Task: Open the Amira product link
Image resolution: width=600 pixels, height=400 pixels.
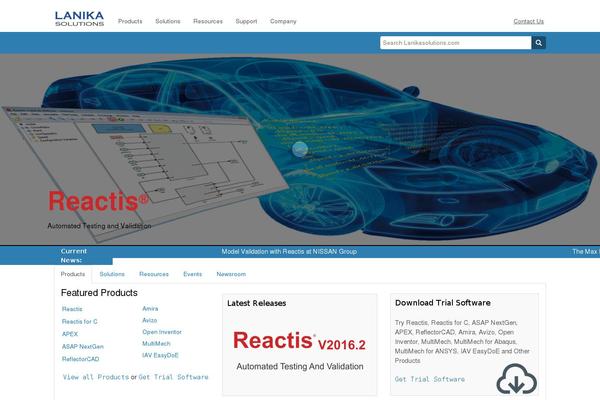Action: tap(150, 309)
